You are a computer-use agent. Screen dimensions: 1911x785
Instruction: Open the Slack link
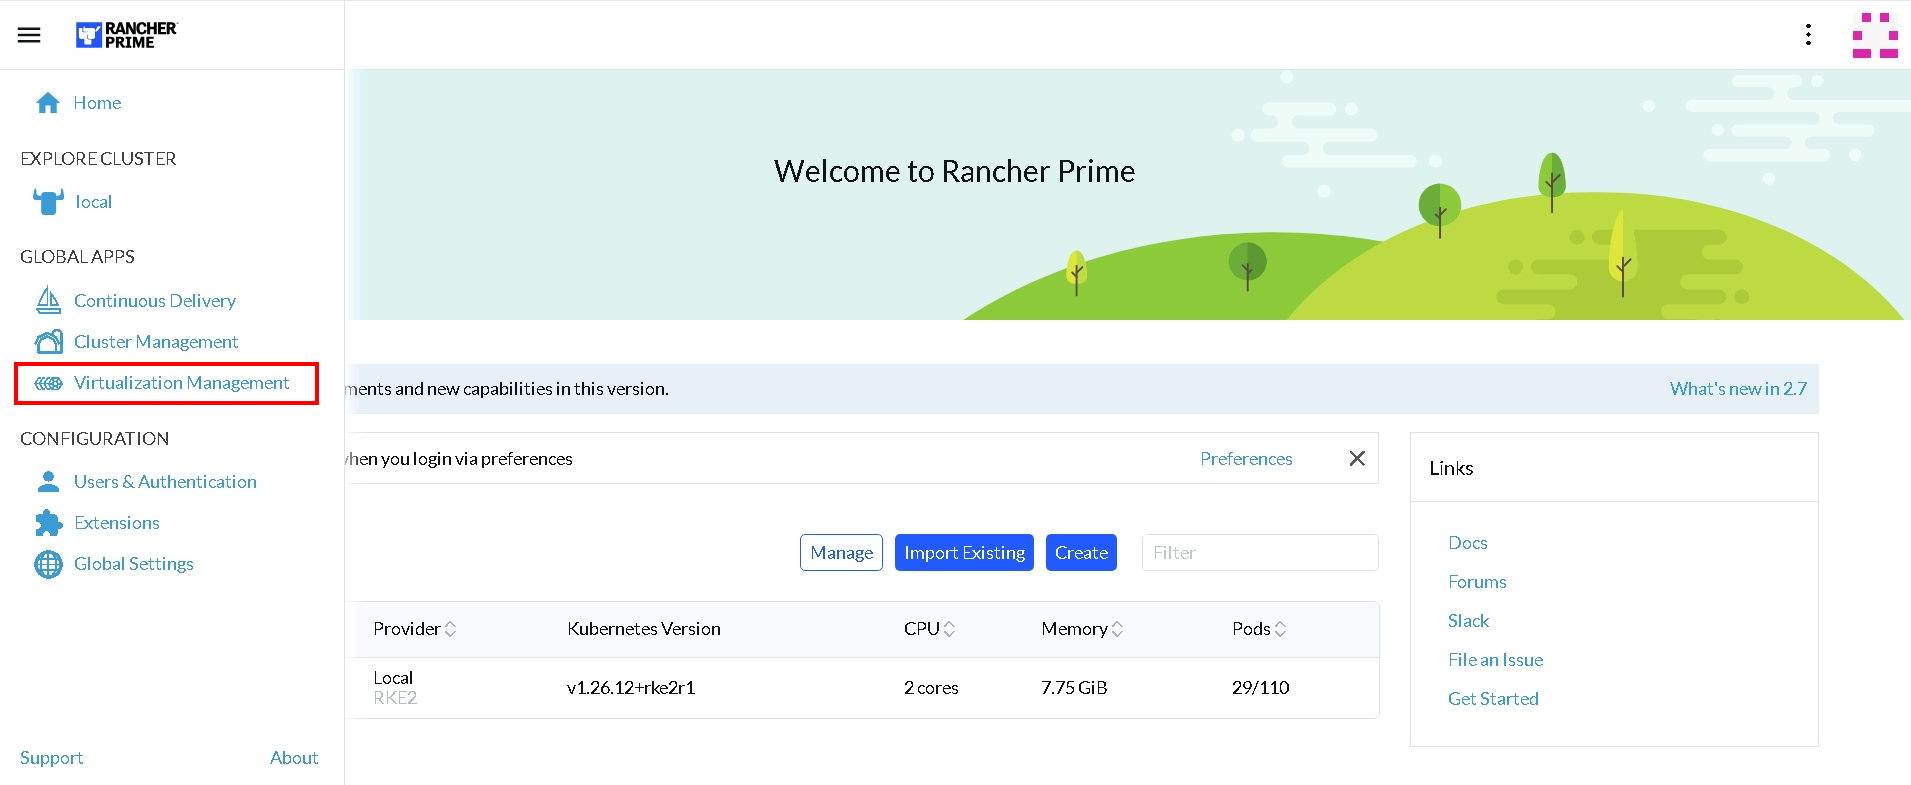1468,621
